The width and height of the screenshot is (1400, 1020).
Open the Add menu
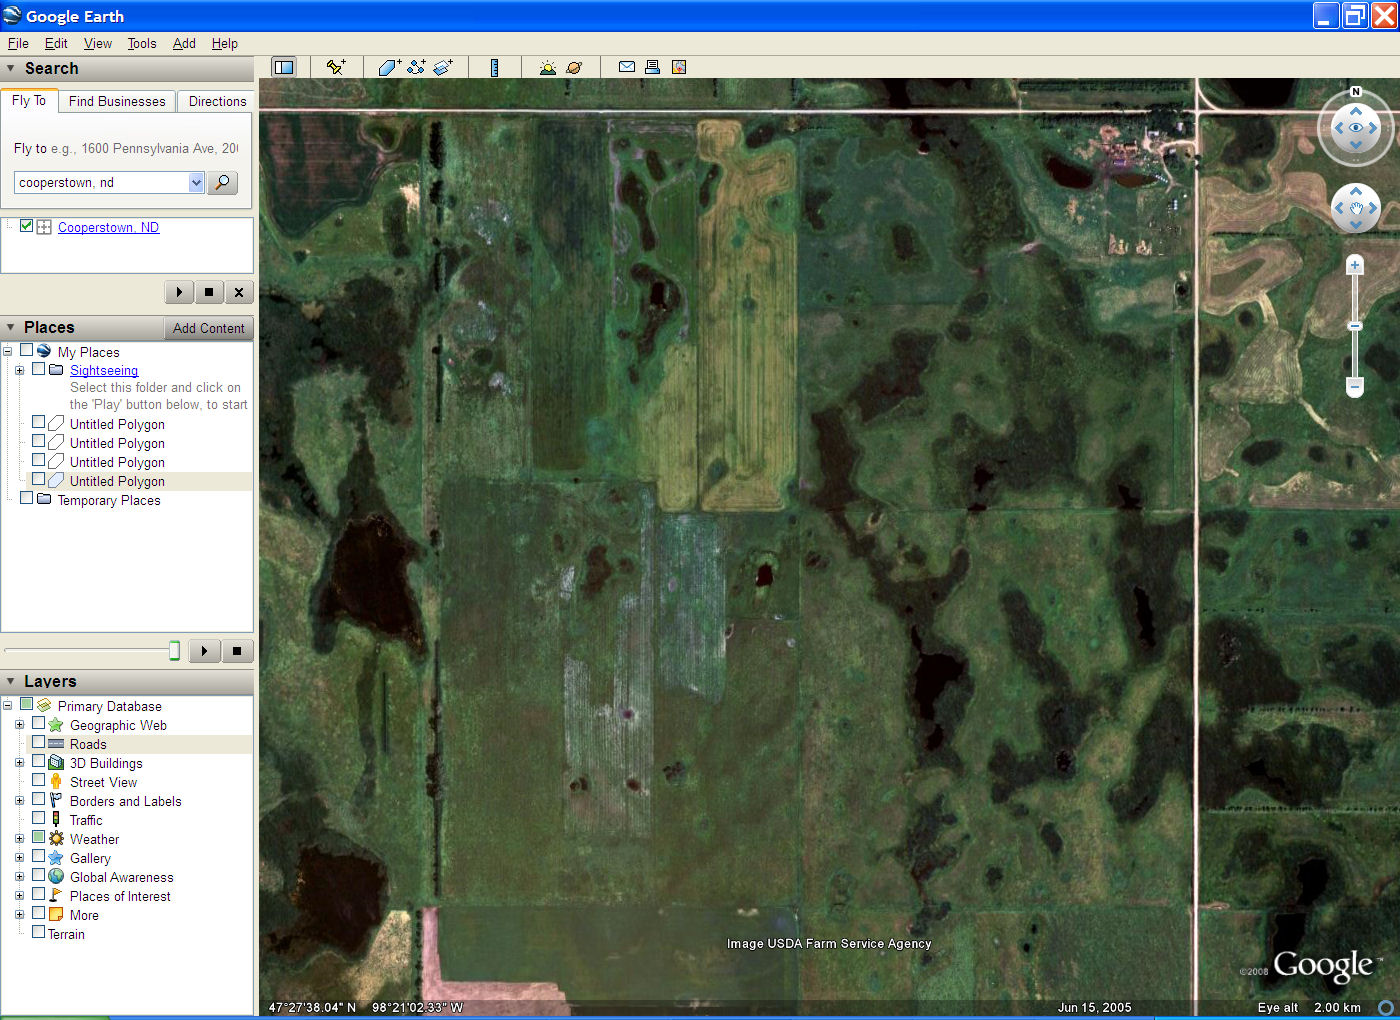[184, 43]
